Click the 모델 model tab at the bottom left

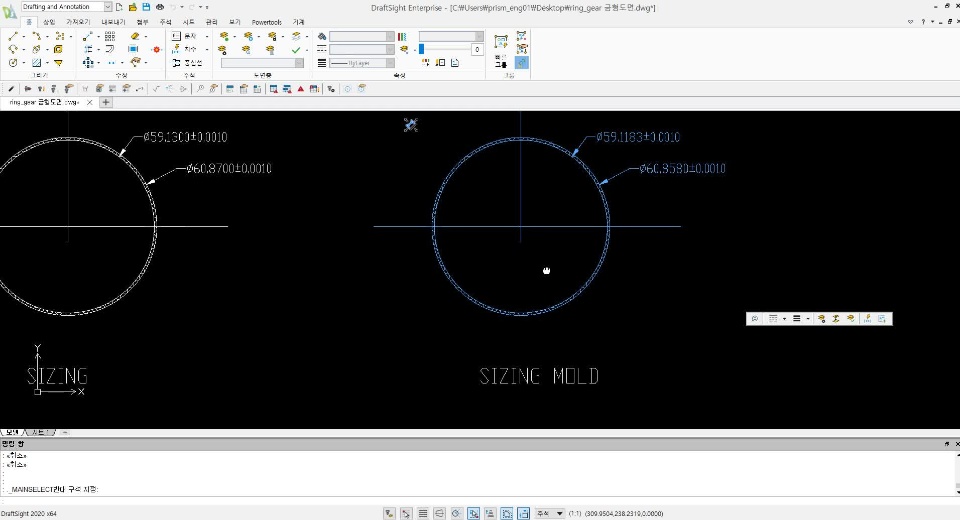12,432
